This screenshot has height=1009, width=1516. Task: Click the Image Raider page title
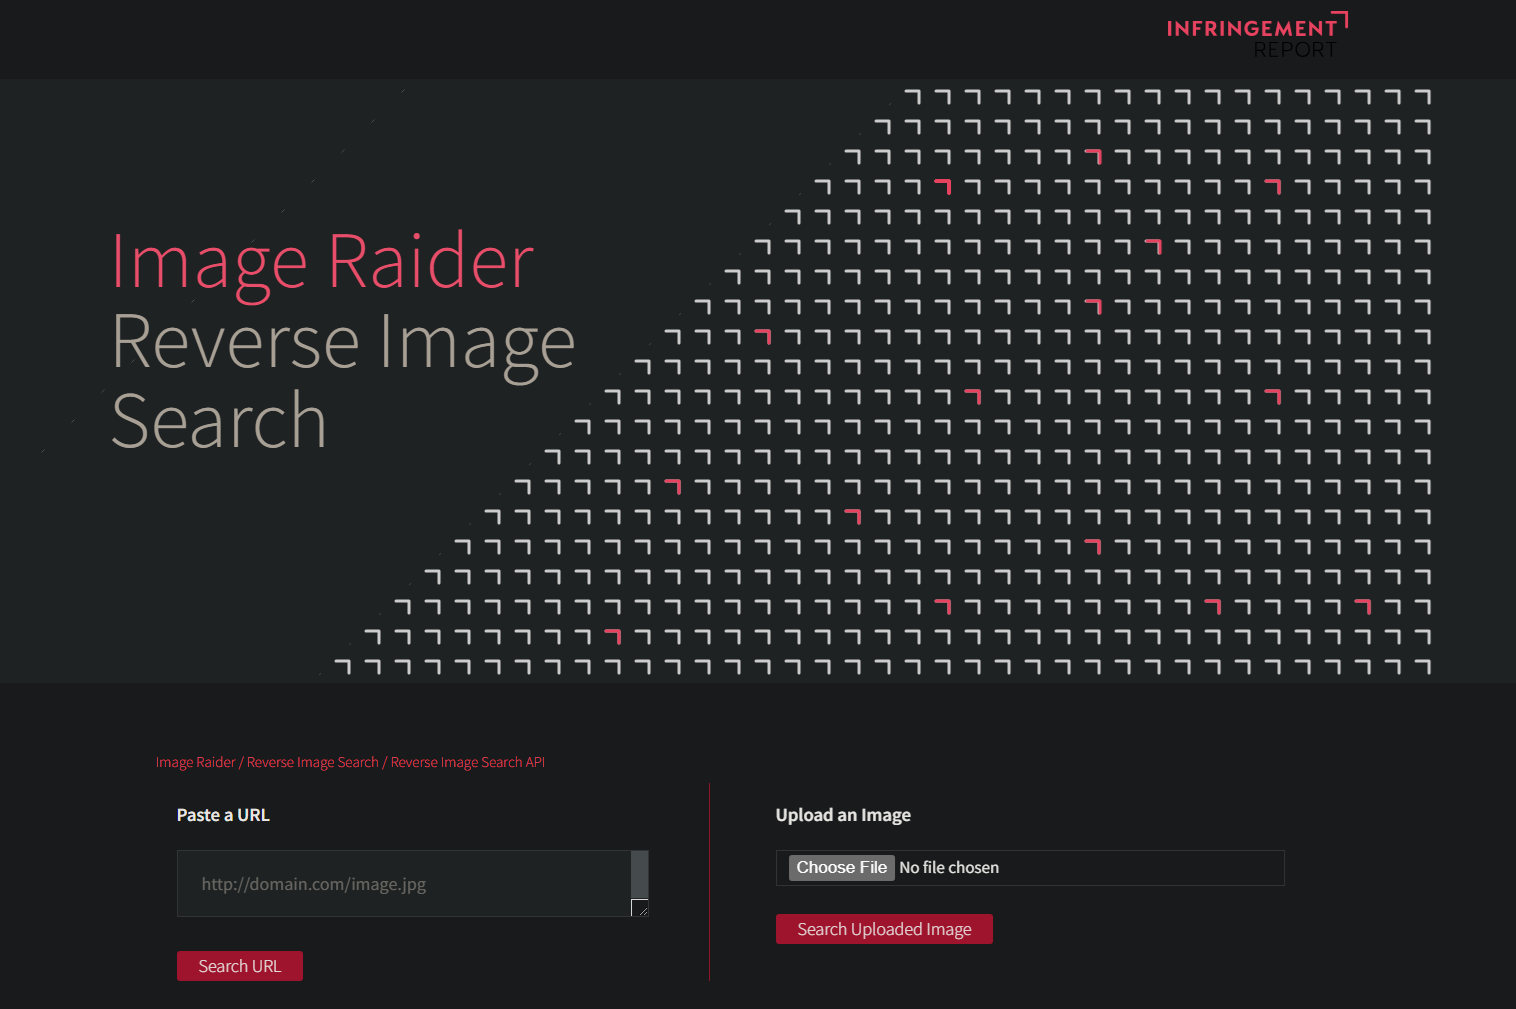pos(321,260)
